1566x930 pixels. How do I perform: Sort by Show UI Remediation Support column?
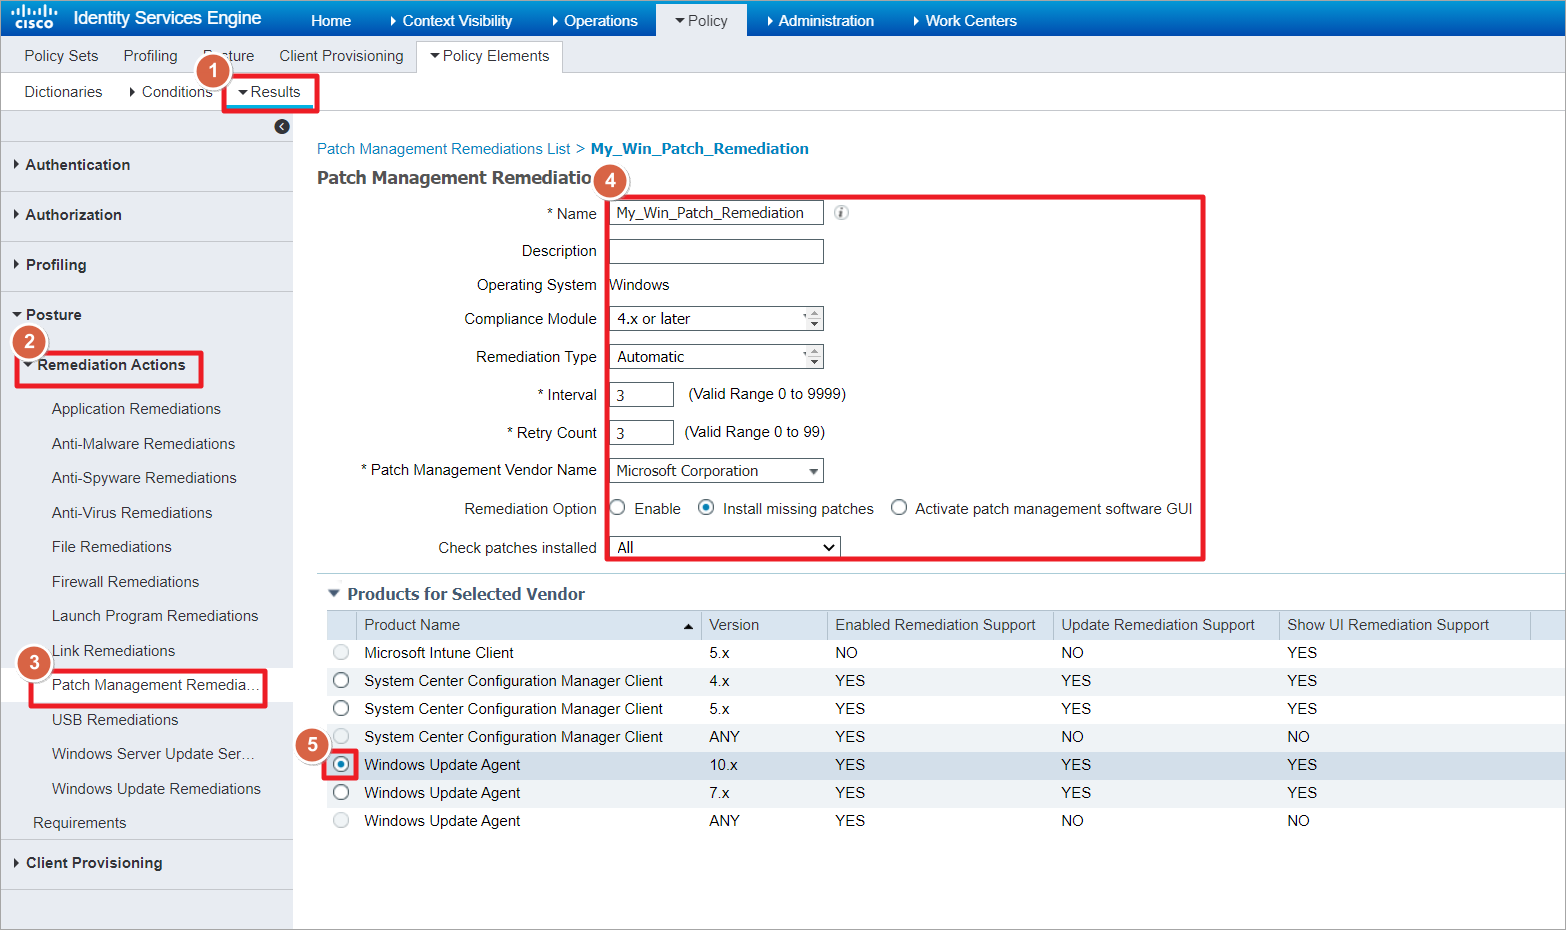point(1405,625)
